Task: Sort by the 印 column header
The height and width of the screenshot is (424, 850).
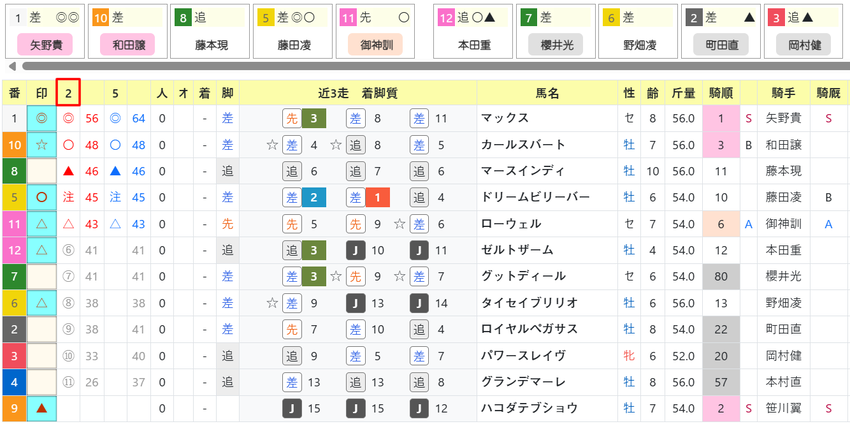Action: click(x=41, y=93)
